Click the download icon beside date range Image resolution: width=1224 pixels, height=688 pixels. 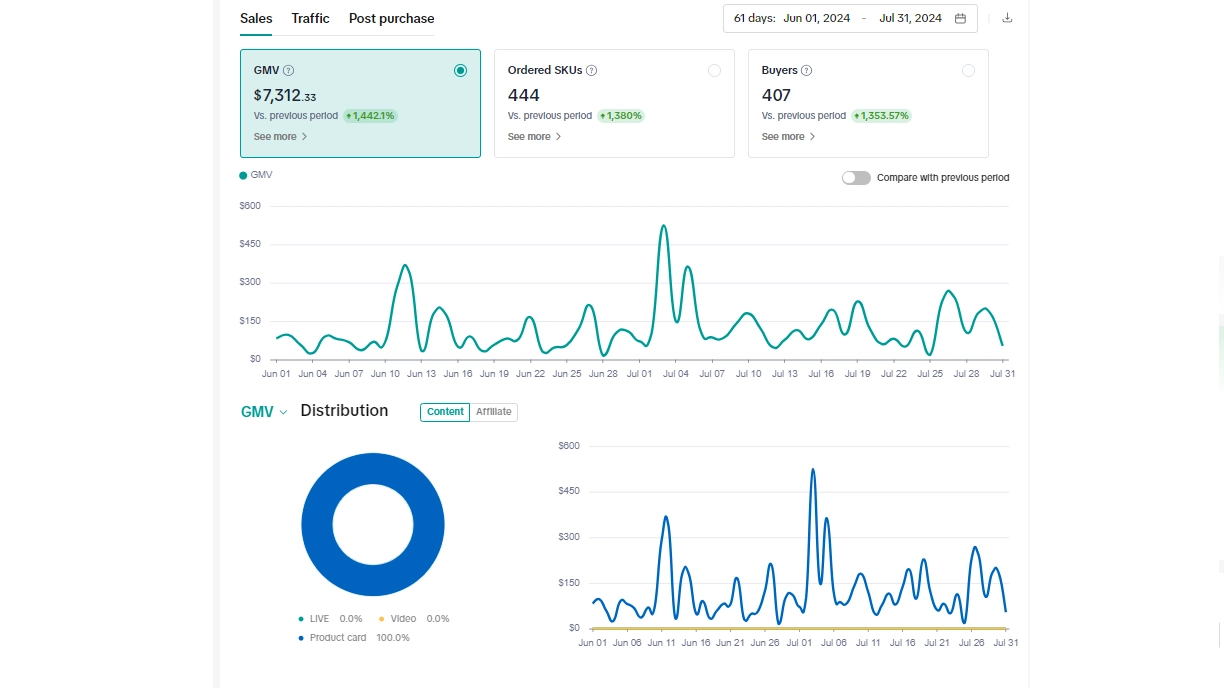click(x=1007, y=18)
